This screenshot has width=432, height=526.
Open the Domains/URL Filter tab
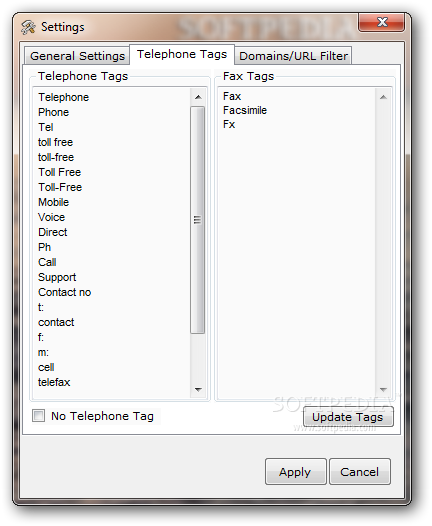[x=293, y=56]
